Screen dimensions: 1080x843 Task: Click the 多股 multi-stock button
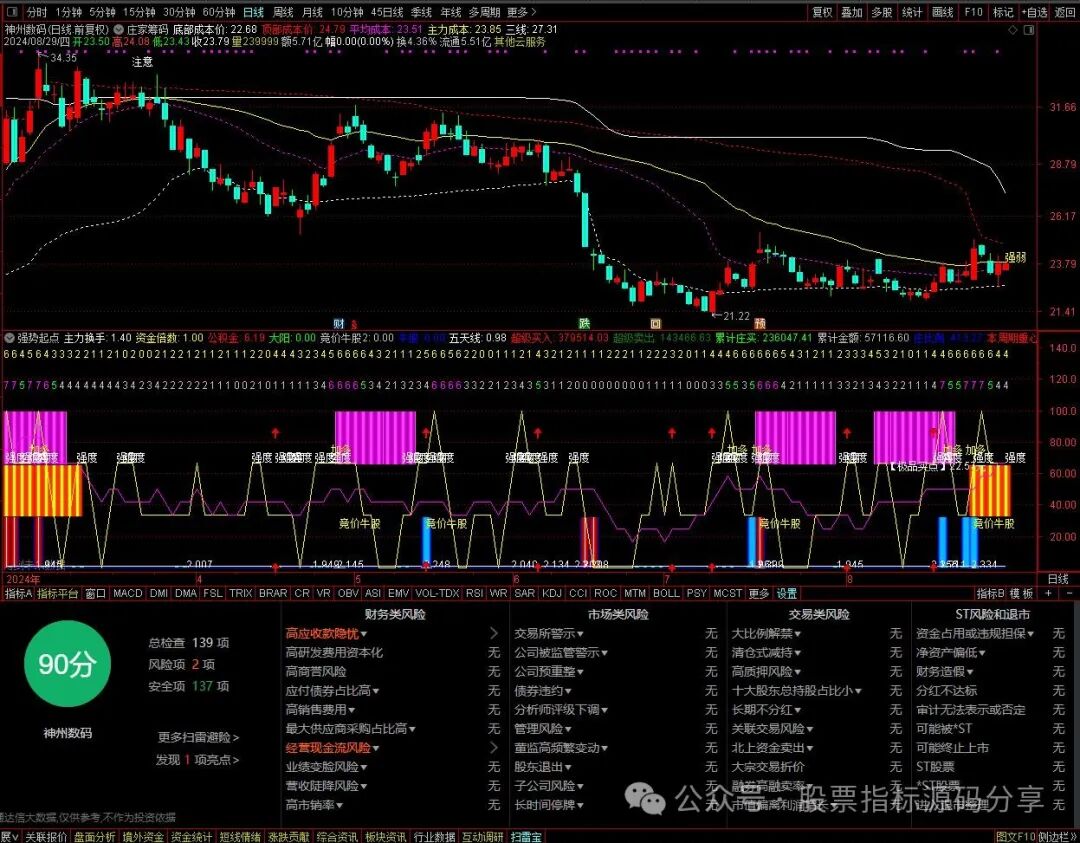pos(882,12)
